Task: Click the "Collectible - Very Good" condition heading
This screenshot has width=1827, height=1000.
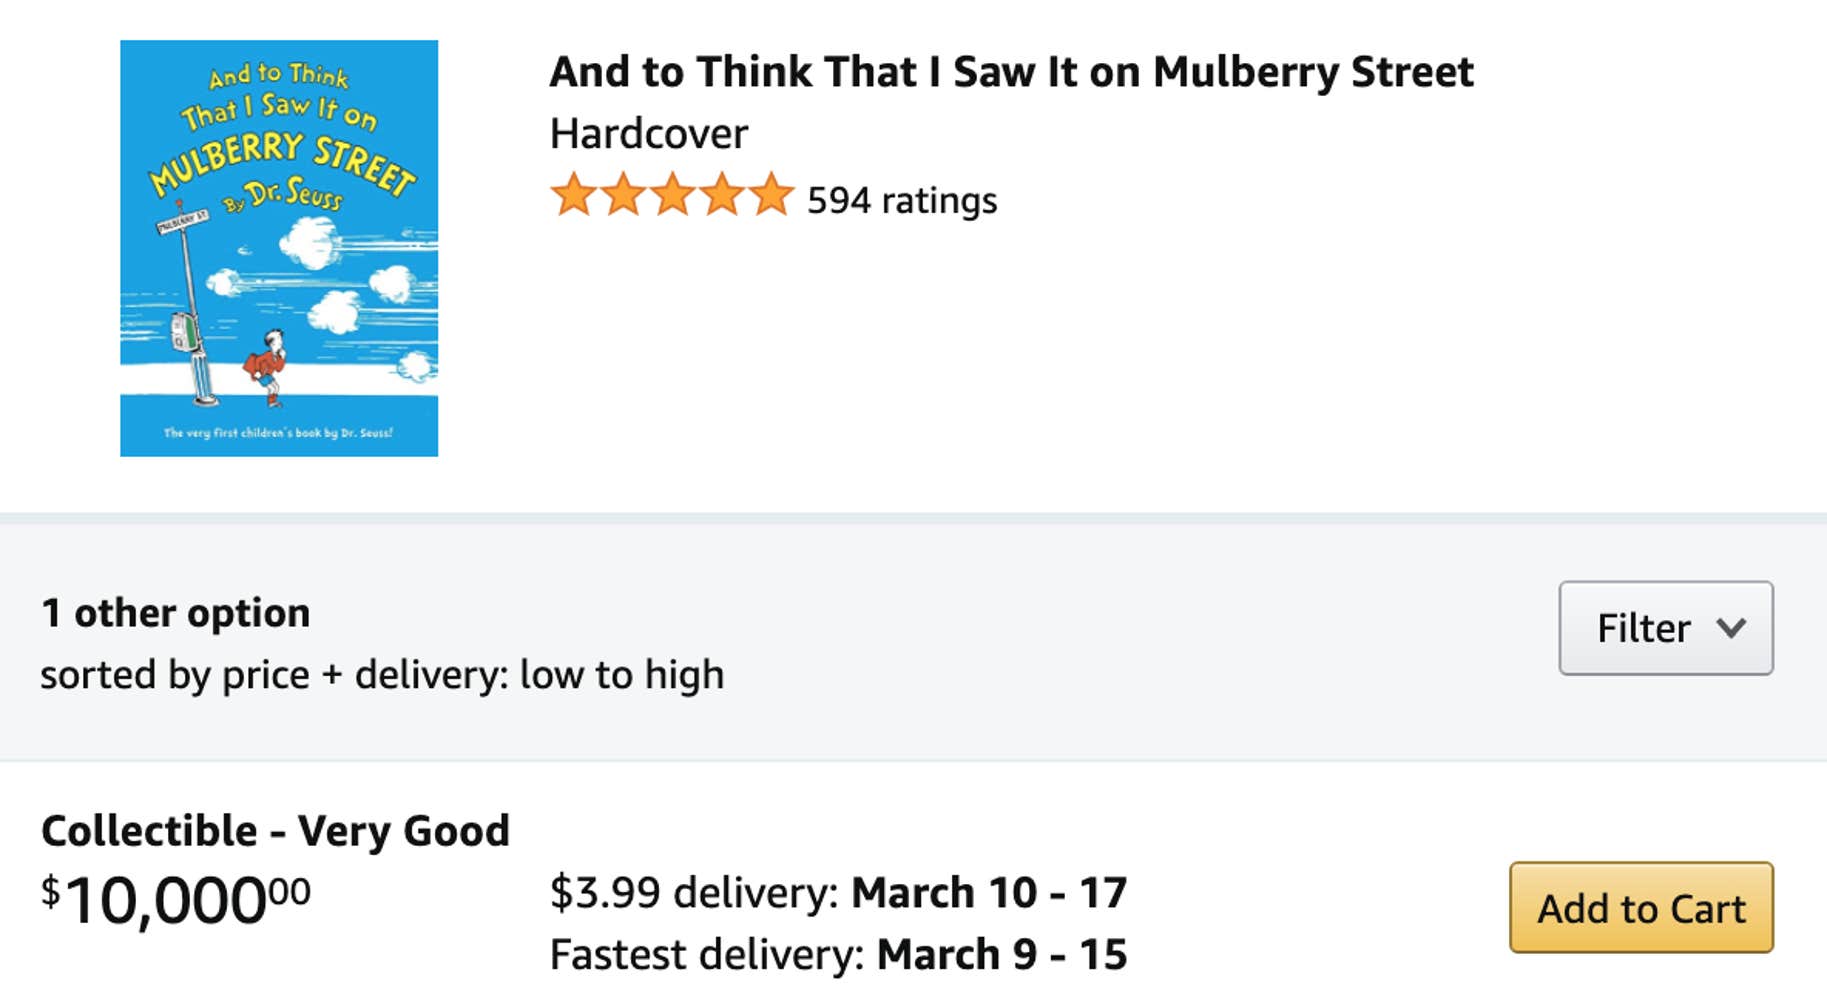Action: (275, 831)
